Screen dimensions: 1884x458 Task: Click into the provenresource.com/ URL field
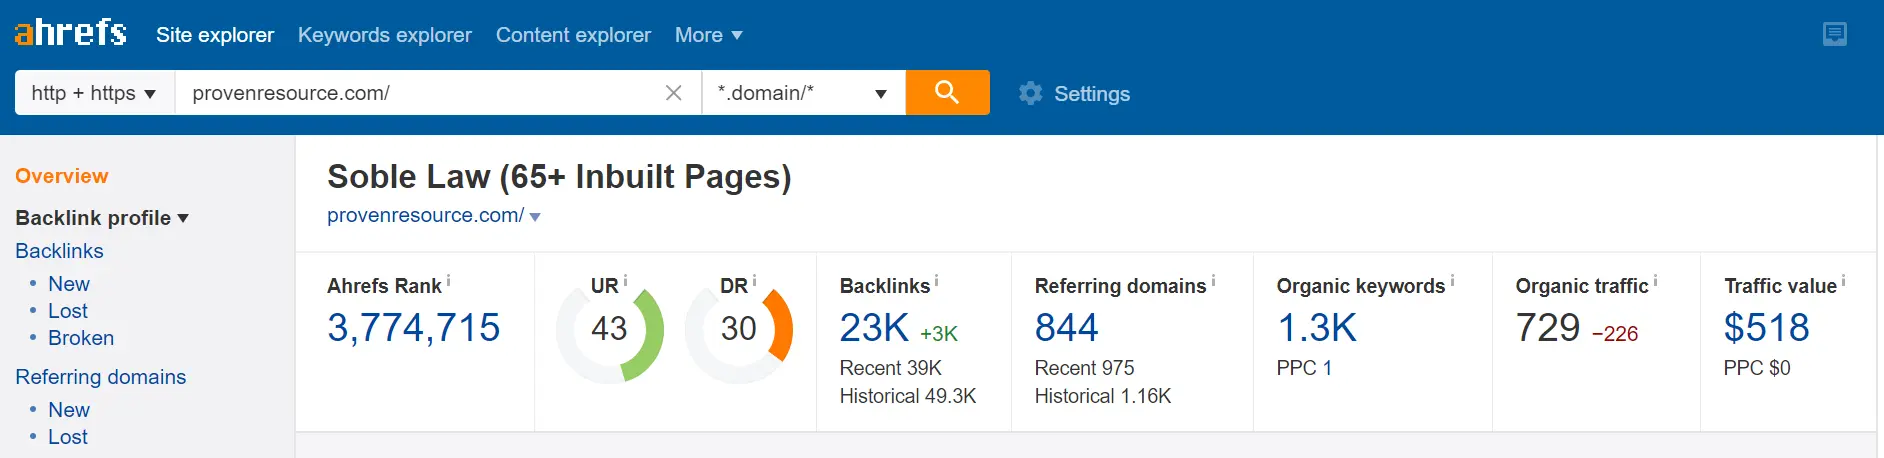[419, 93]
